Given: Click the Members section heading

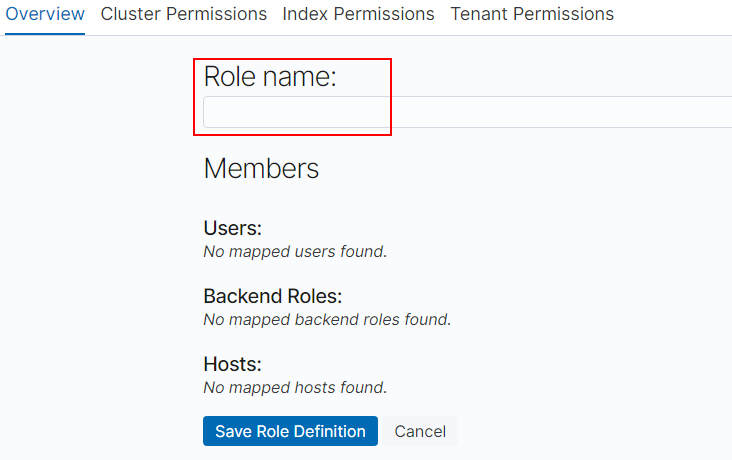Looking at the screenshot, I should coord(261,169).
